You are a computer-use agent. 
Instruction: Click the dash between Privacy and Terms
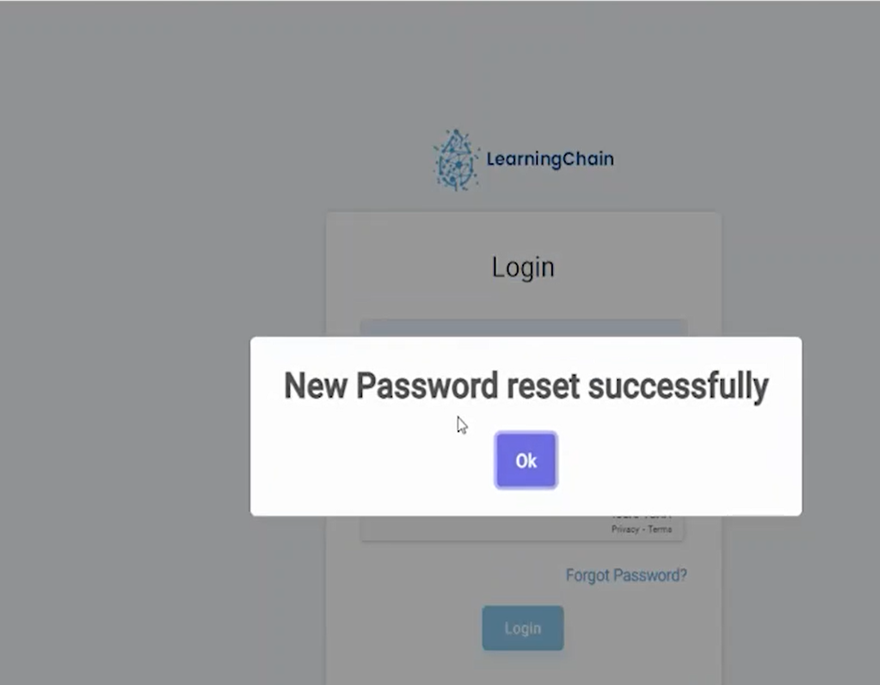(644, 529)
